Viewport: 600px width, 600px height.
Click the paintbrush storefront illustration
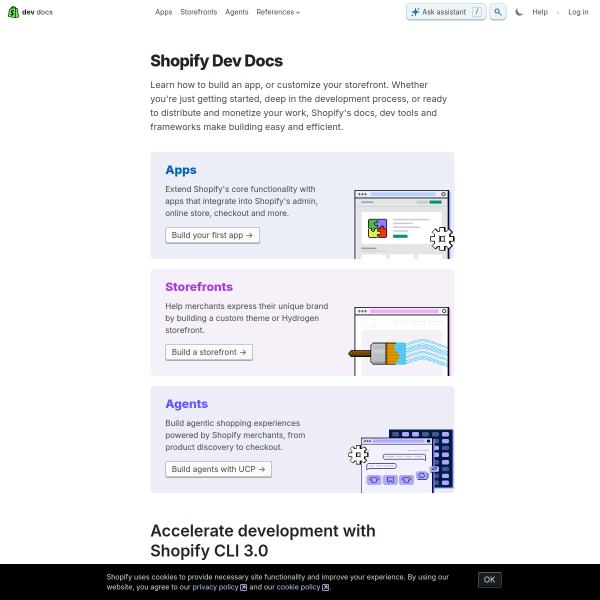pyautogui.click(x=398, y=353)
